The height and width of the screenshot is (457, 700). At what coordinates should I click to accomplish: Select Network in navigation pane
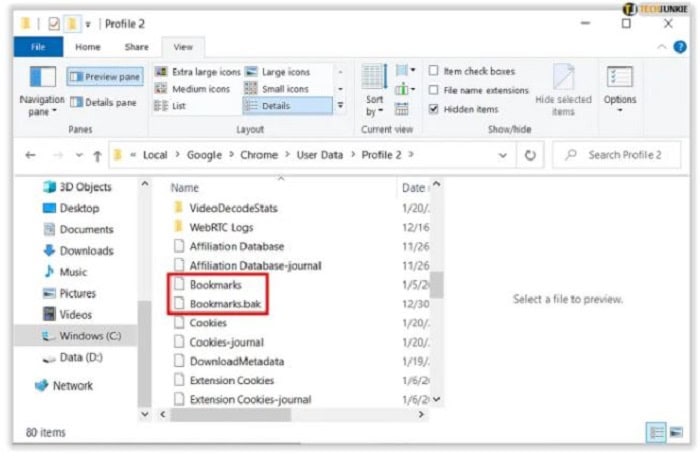[64, 386]
